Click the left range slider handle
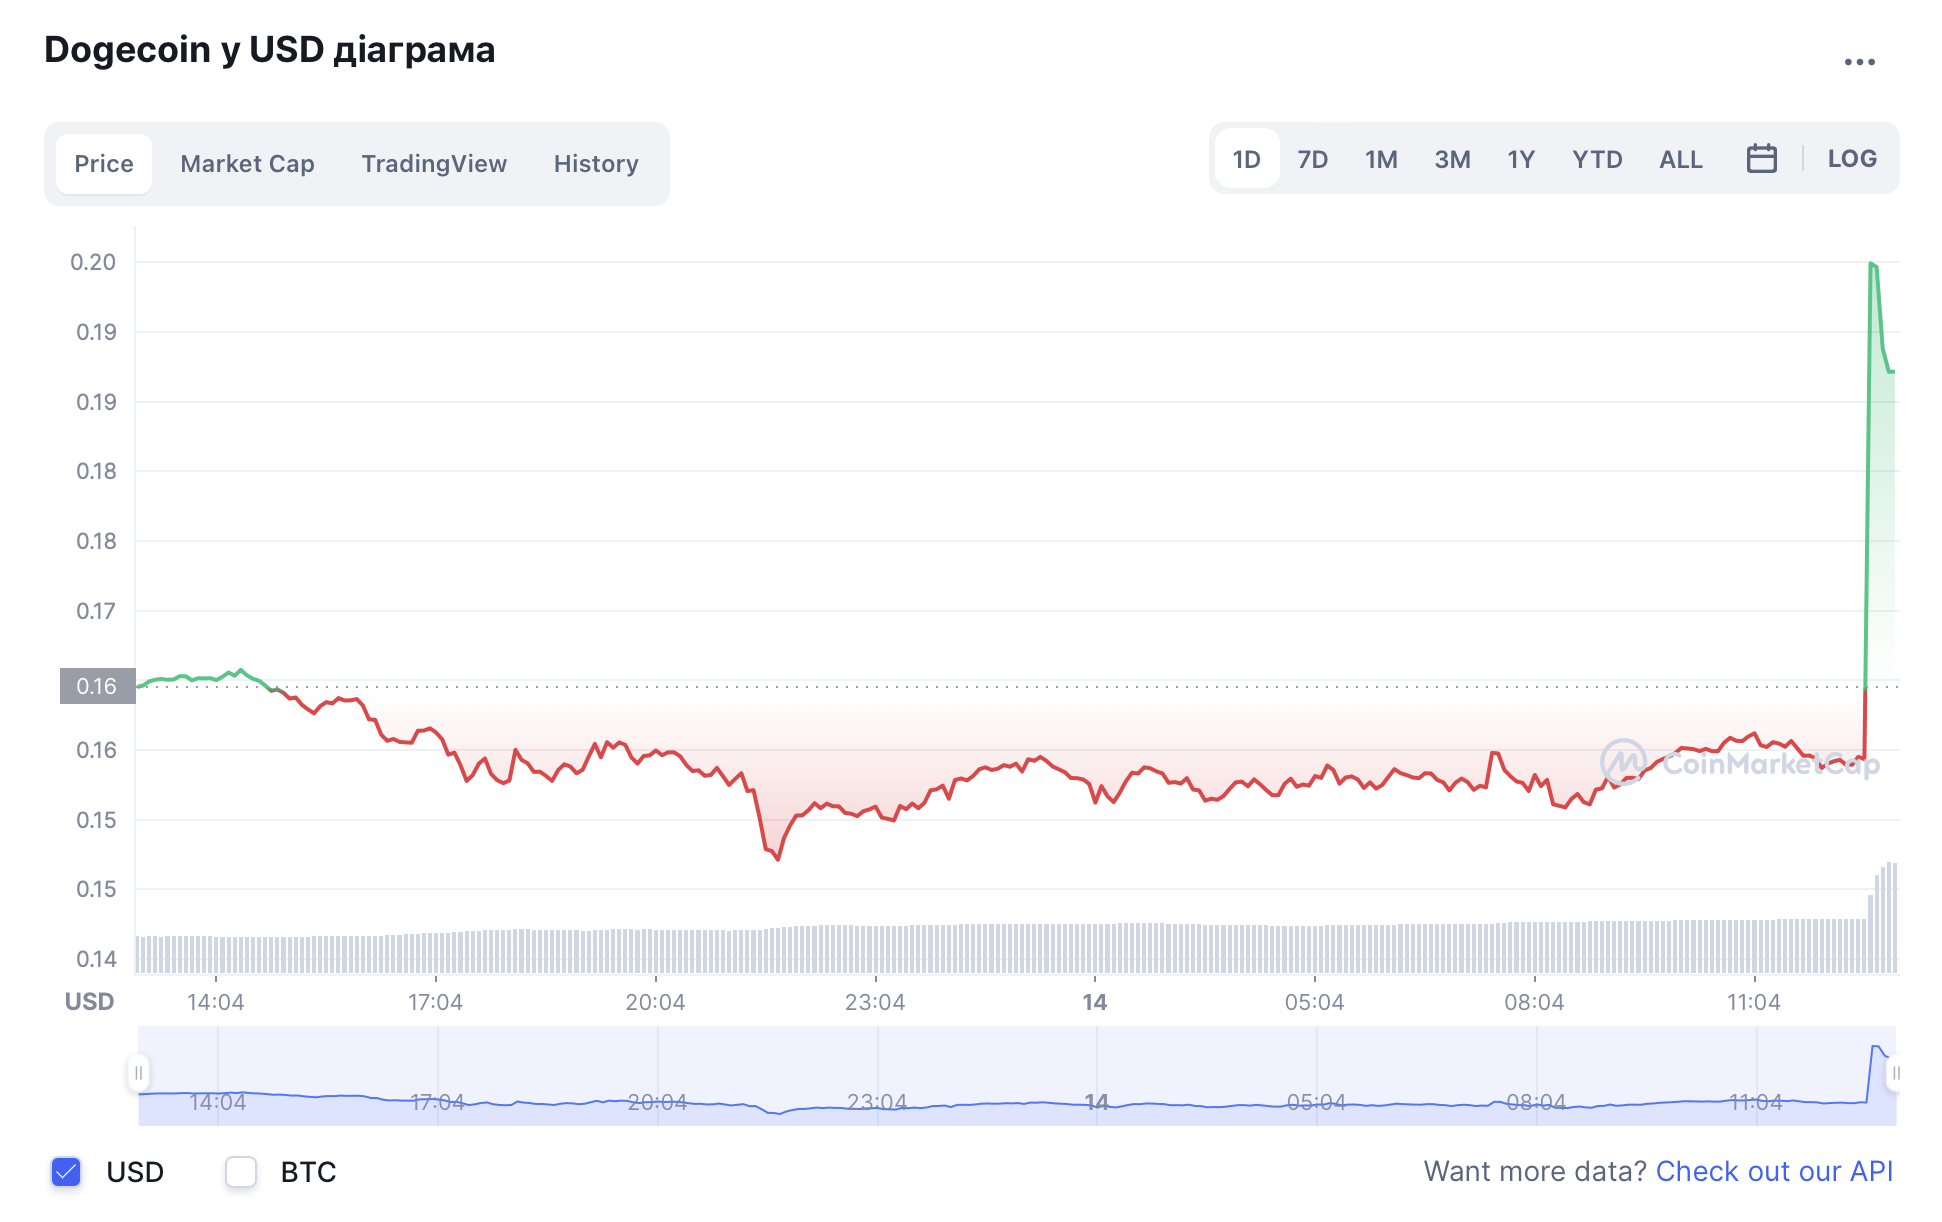The image size is (1942, 1222). tap(139, 1073)
